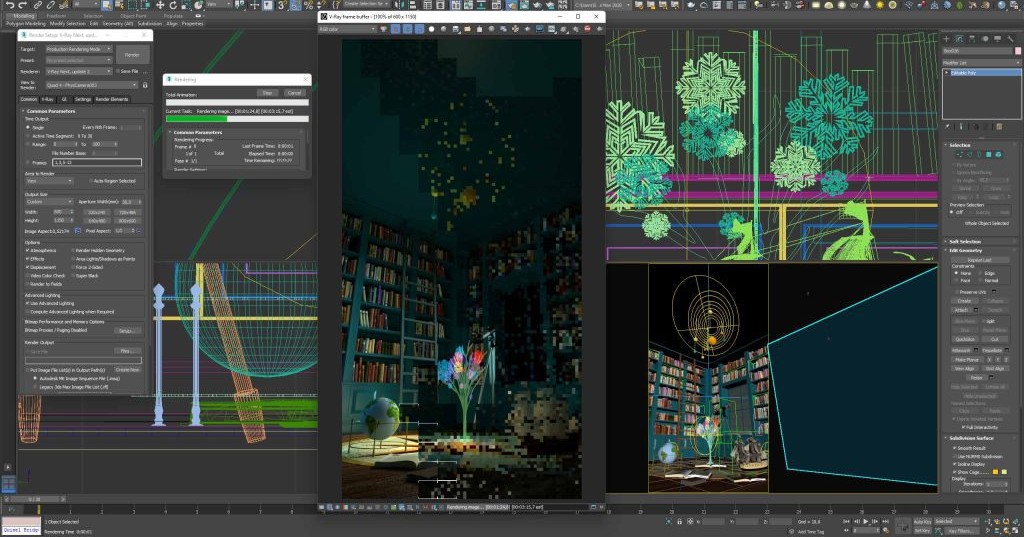Viewport: 1024px width, 537px height.
Task: Open the Area to Render dropdown
Action: pyautogui.click(x=50, y=181)
